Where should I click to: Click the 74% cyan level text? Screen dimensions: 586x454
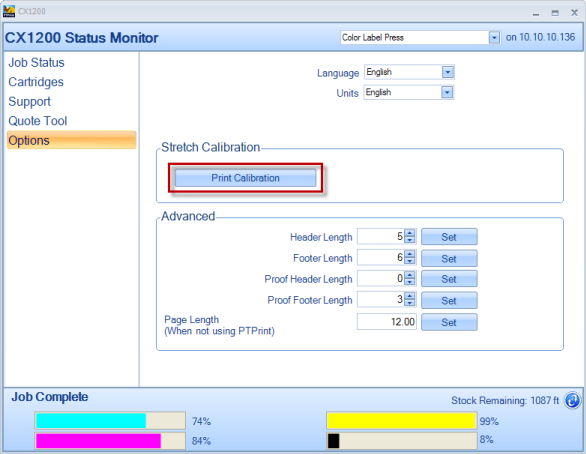pyautogui.click(x=201, y=421)
